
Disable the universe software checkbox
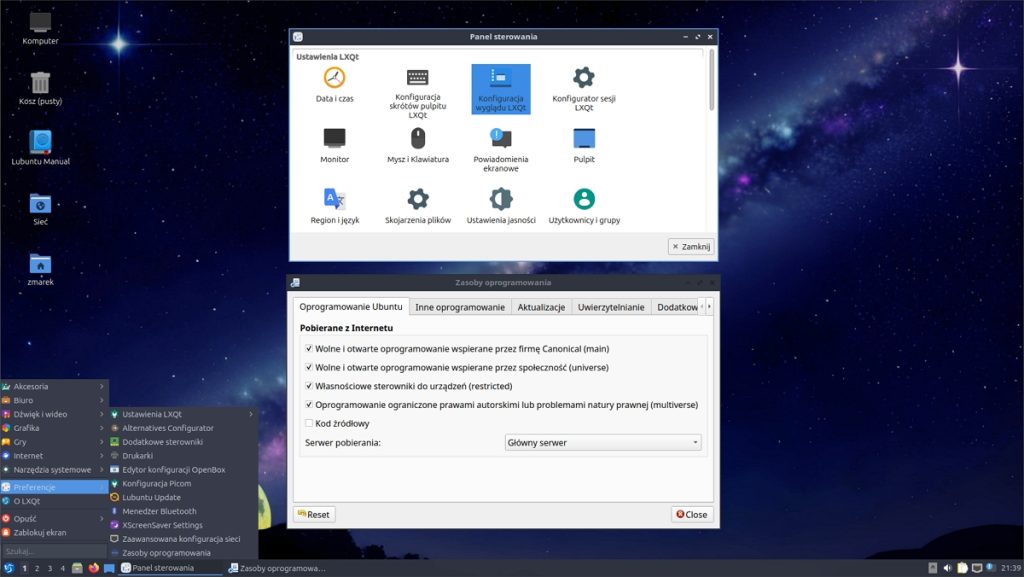[x=311, y=368]
